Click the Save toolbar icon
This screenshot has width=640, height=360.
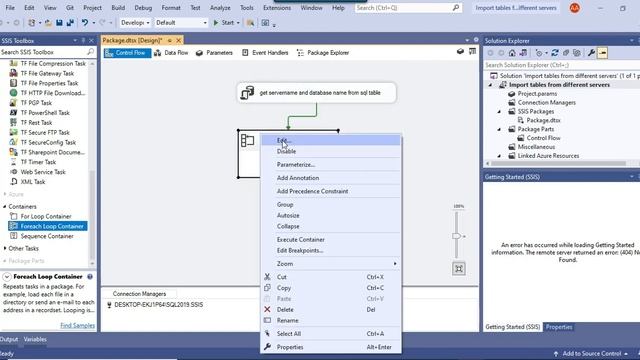click(x=59, y=23)
